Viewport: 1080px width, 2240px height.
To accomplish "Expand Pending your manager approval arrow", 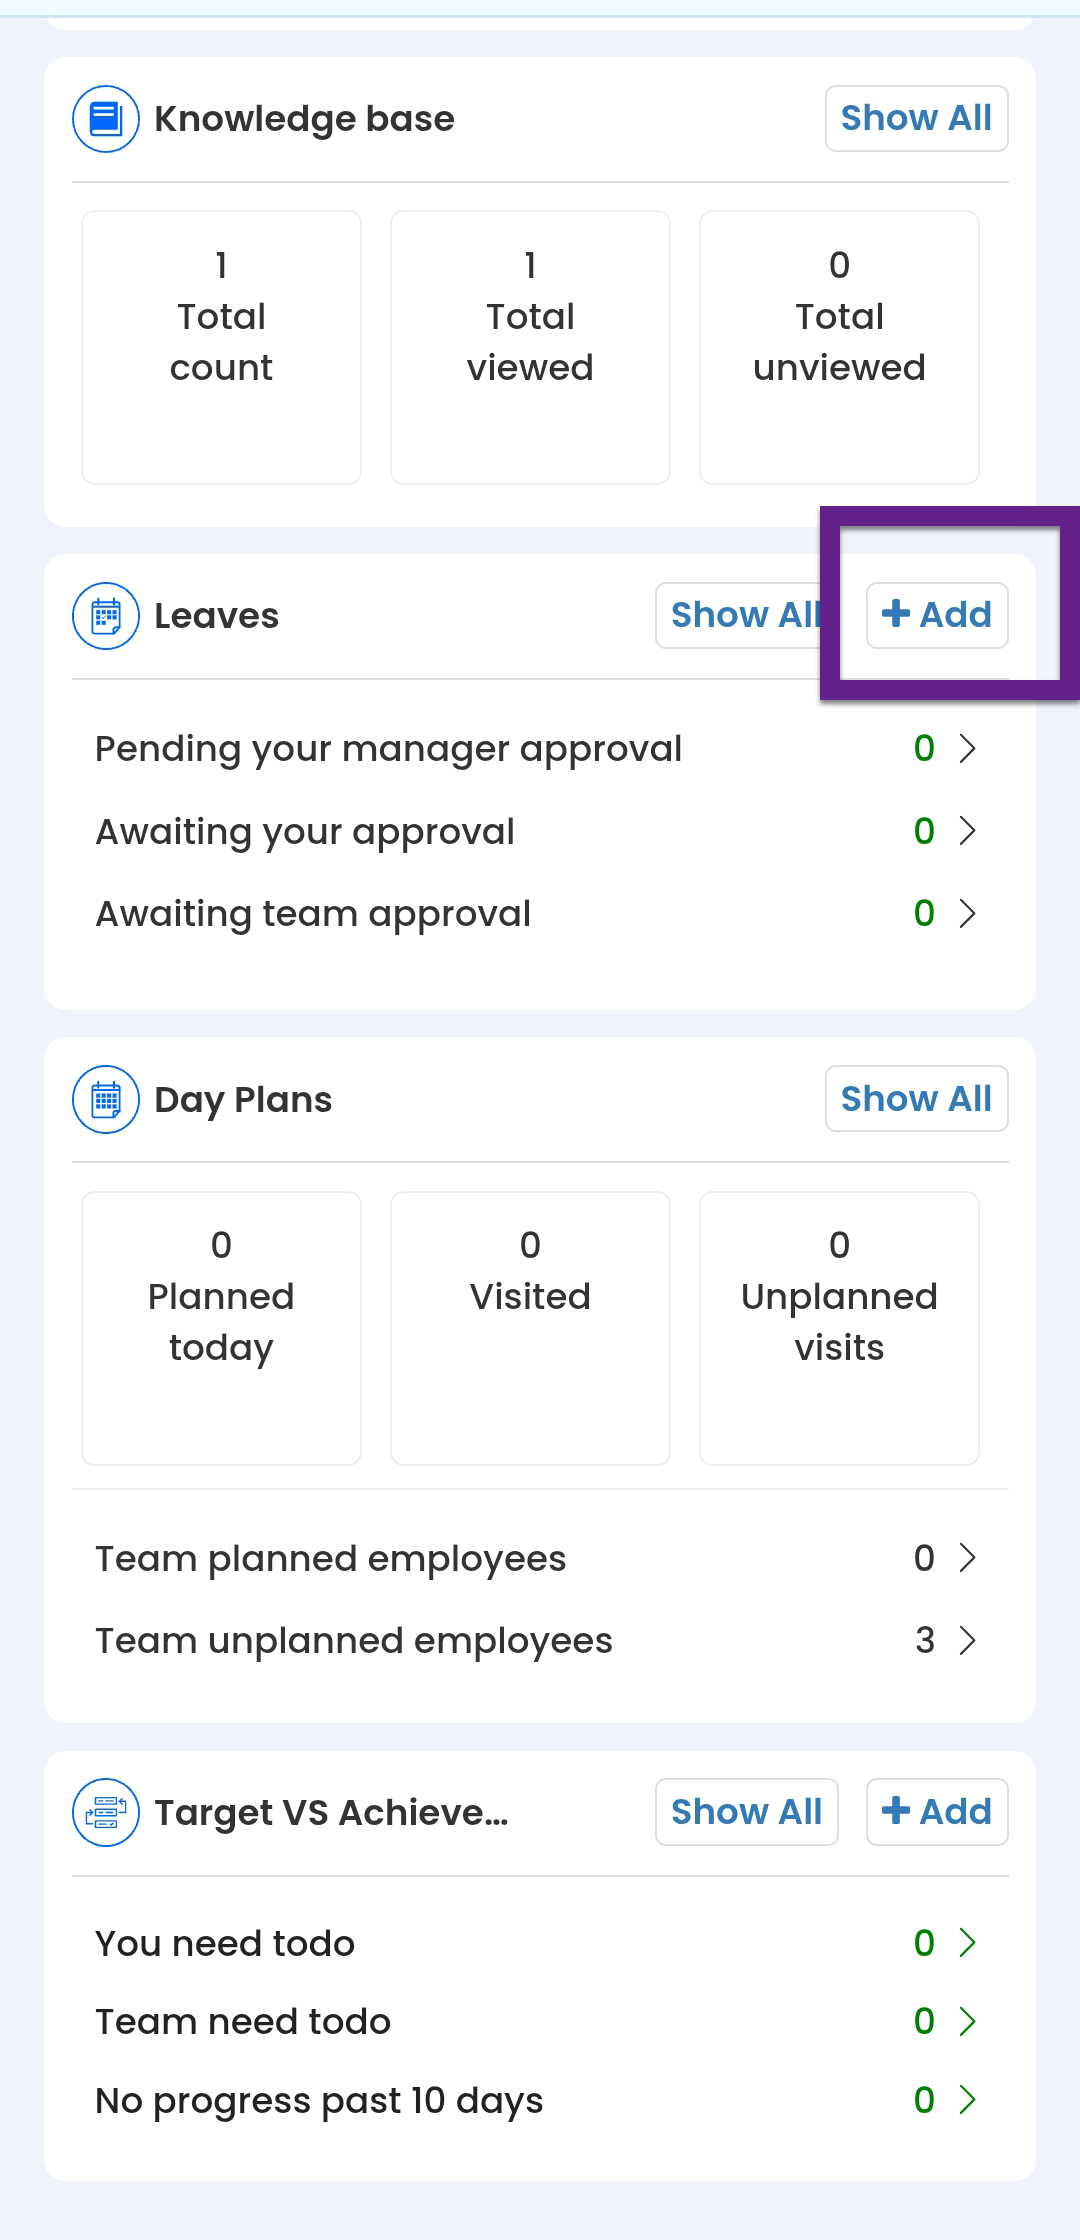I will click(x=967, y=748).
